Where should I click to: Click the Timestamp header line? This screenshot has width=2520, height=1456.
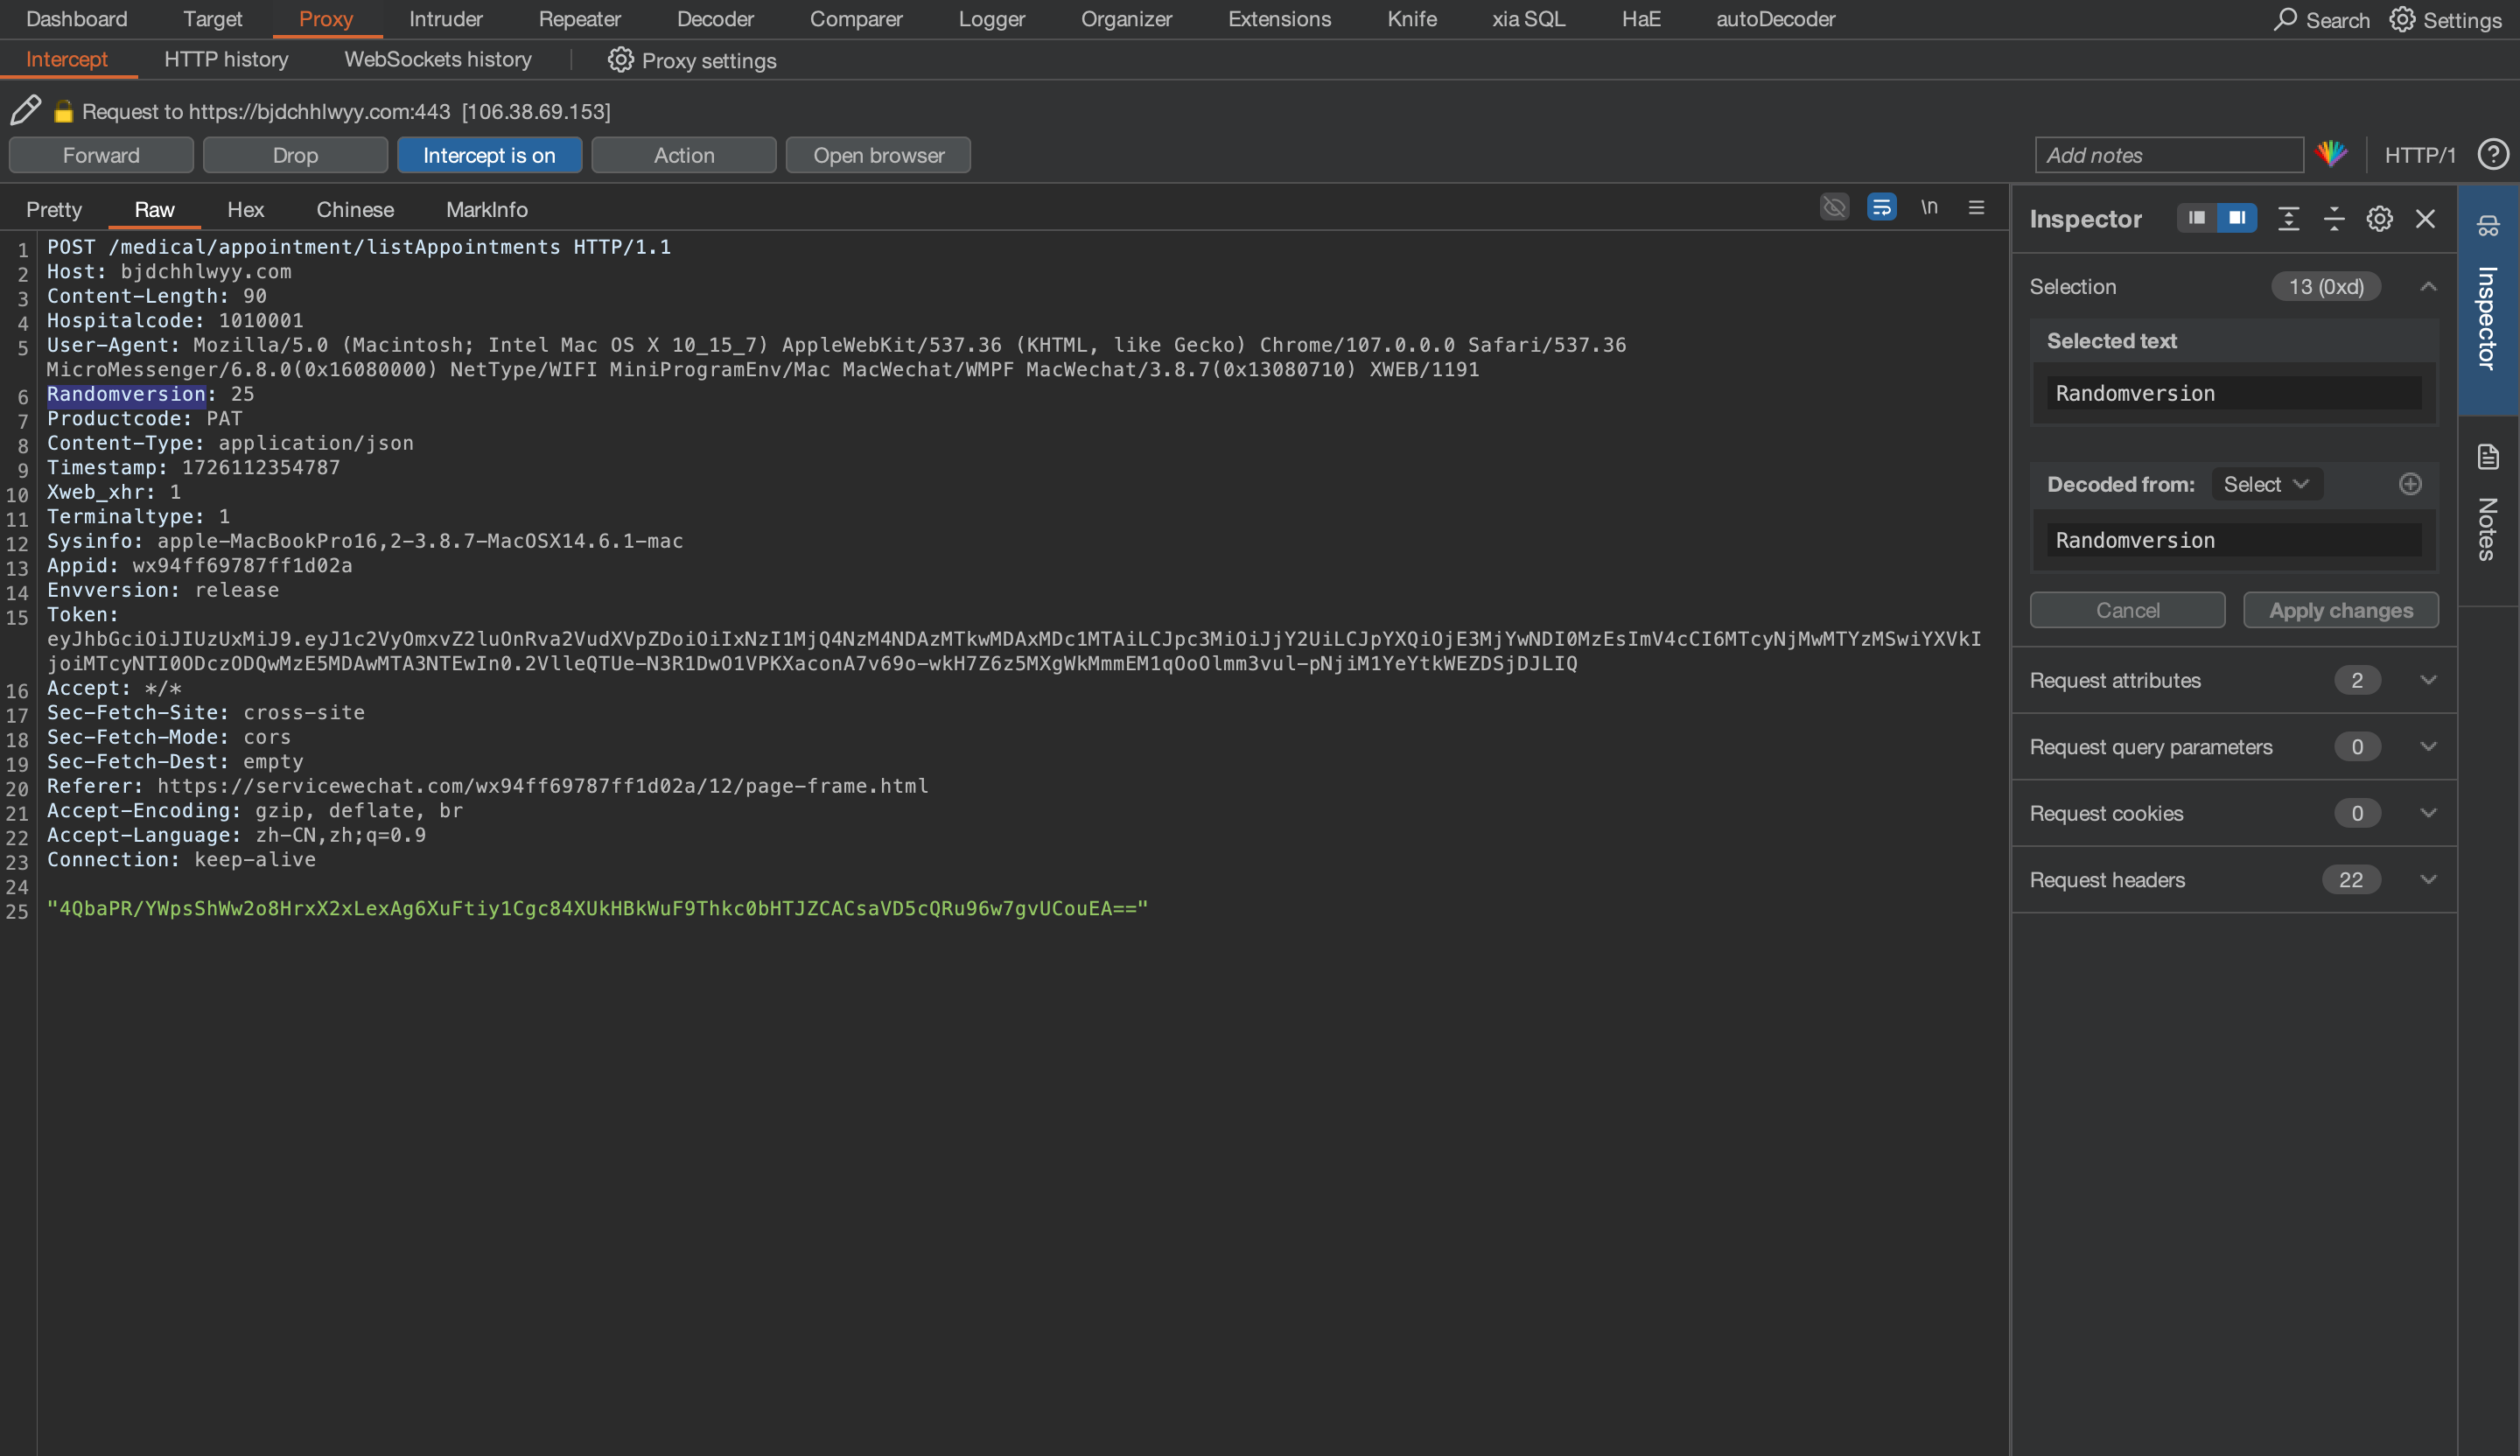point(193,467)
